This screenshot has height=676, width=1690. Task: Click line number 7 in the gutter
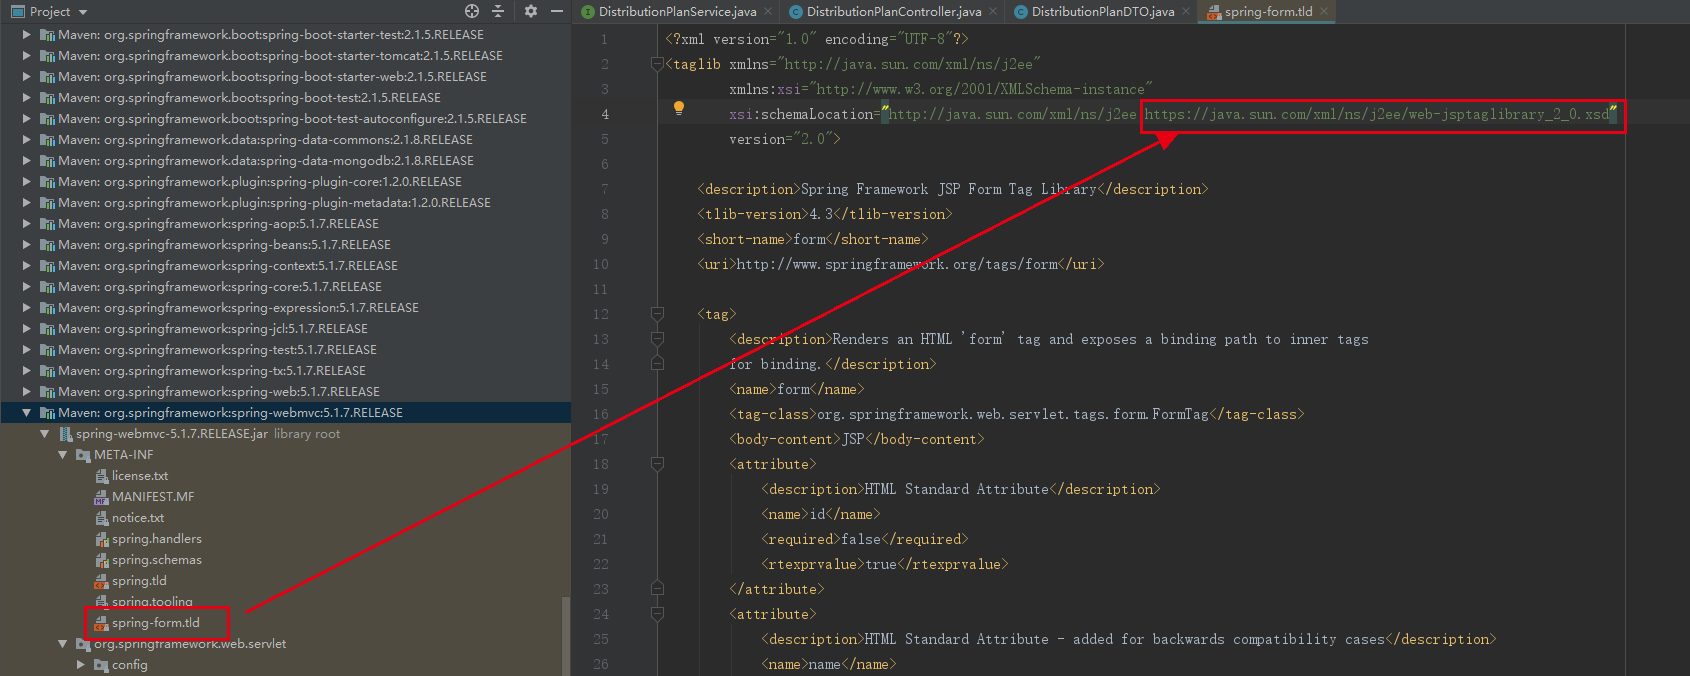(x=604, y=189)
